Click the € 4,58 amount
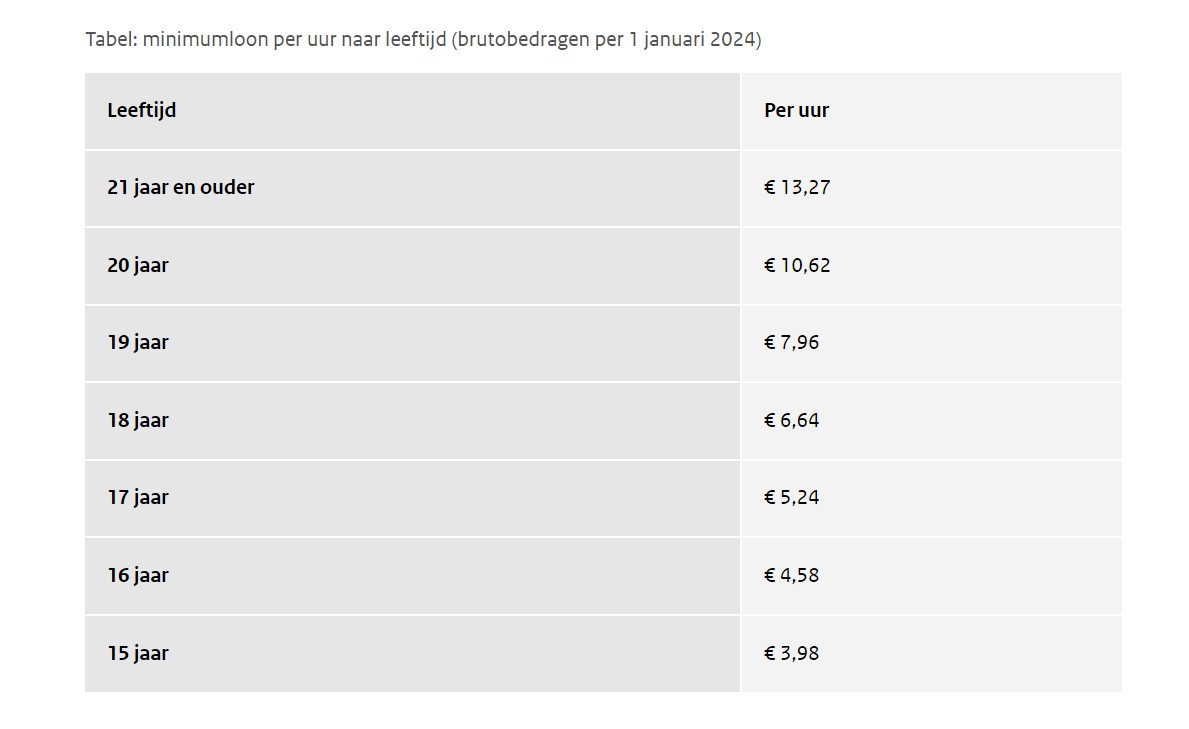 (x=792, y=576)
